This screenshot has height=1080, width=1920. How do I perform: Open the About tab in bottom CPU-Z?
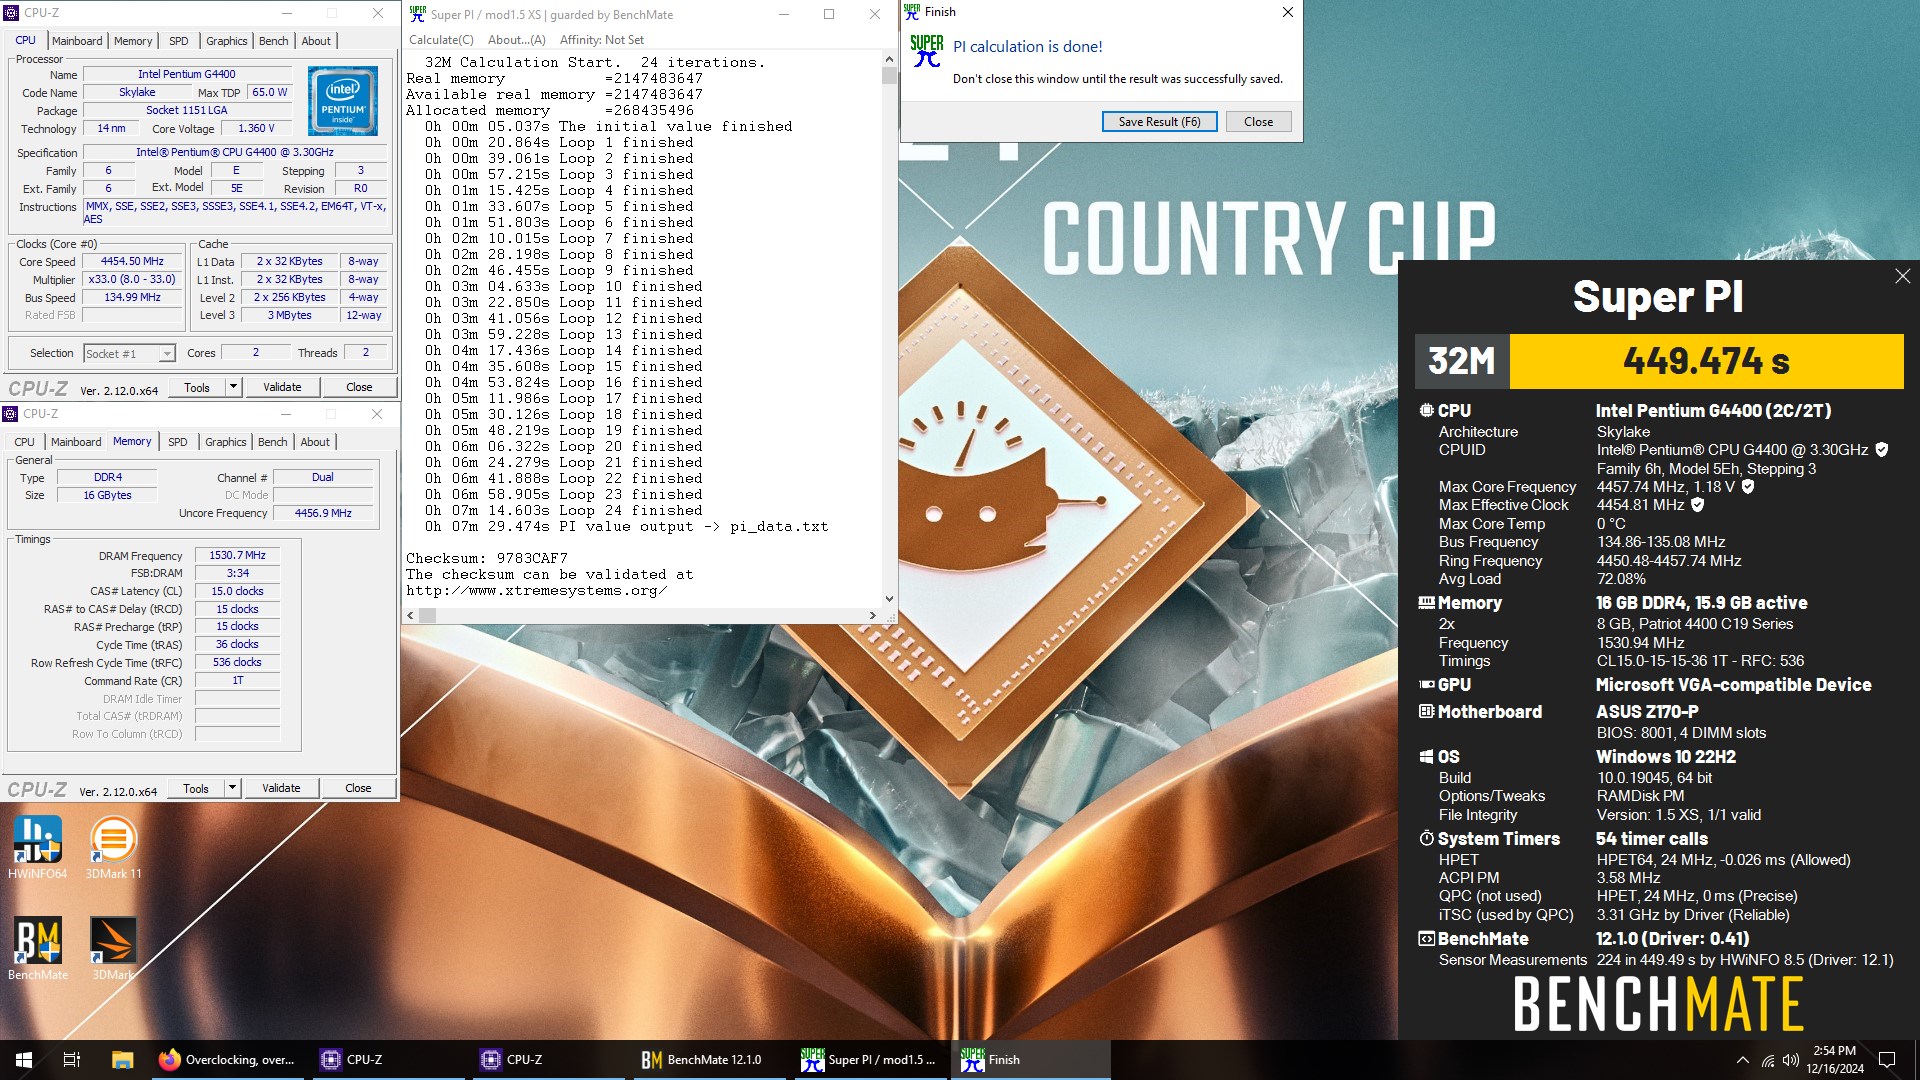[x=315, y=442]
